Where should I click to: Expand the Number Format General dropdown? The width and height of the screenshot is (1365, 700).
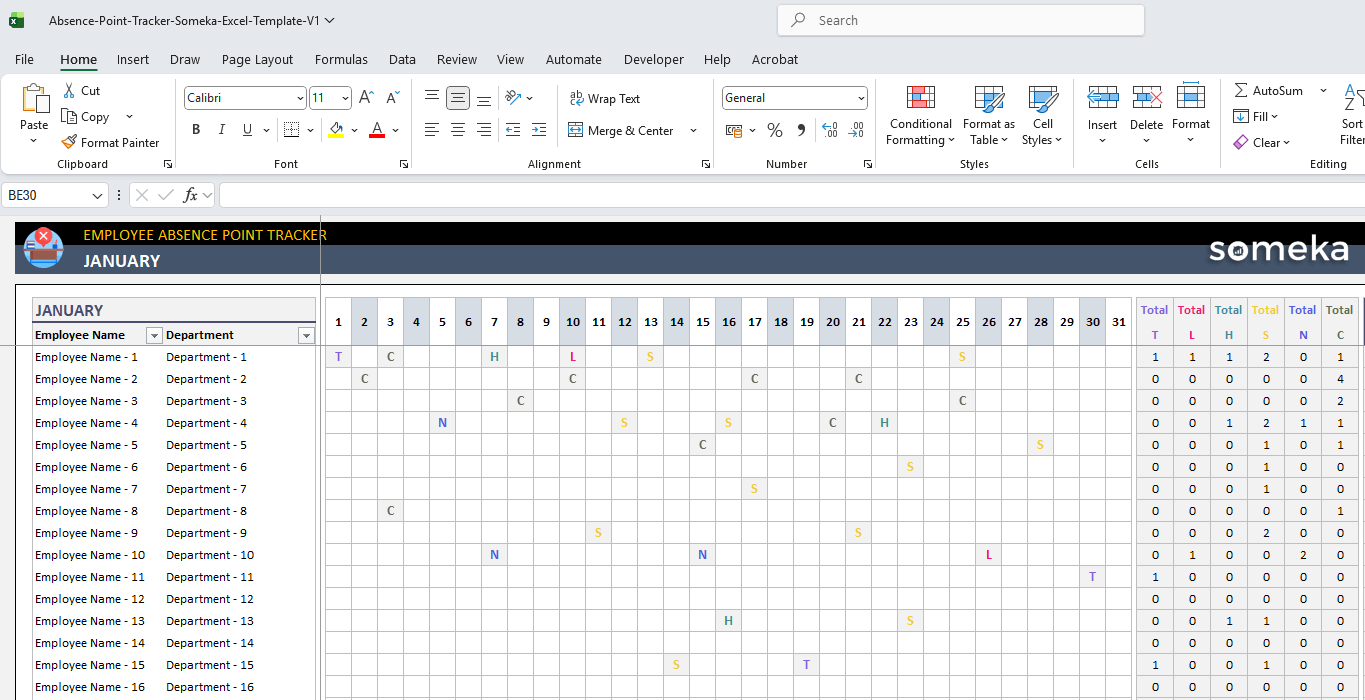[860, 98]
